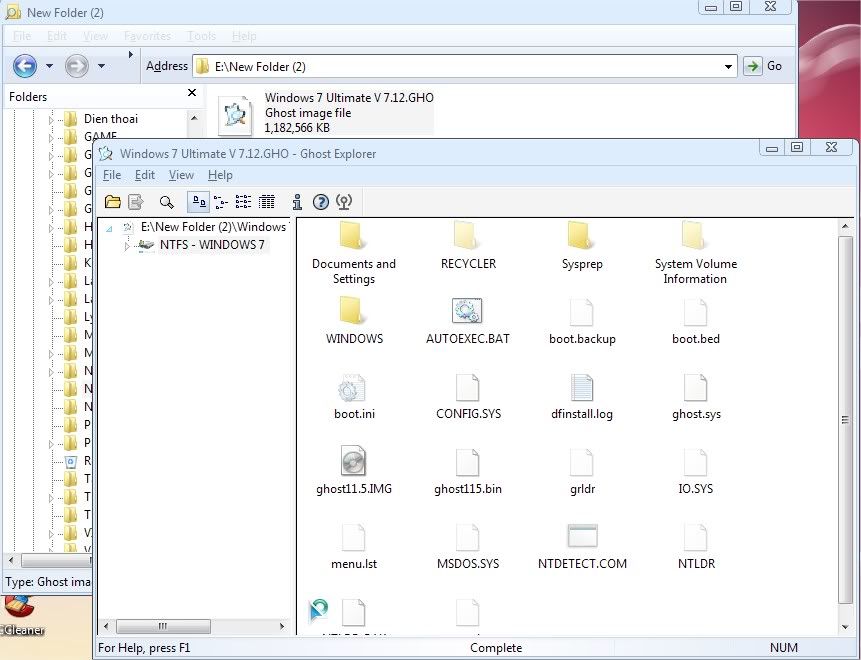Select NTFS - WINDOWS 7 in tree

pos(212,245)
